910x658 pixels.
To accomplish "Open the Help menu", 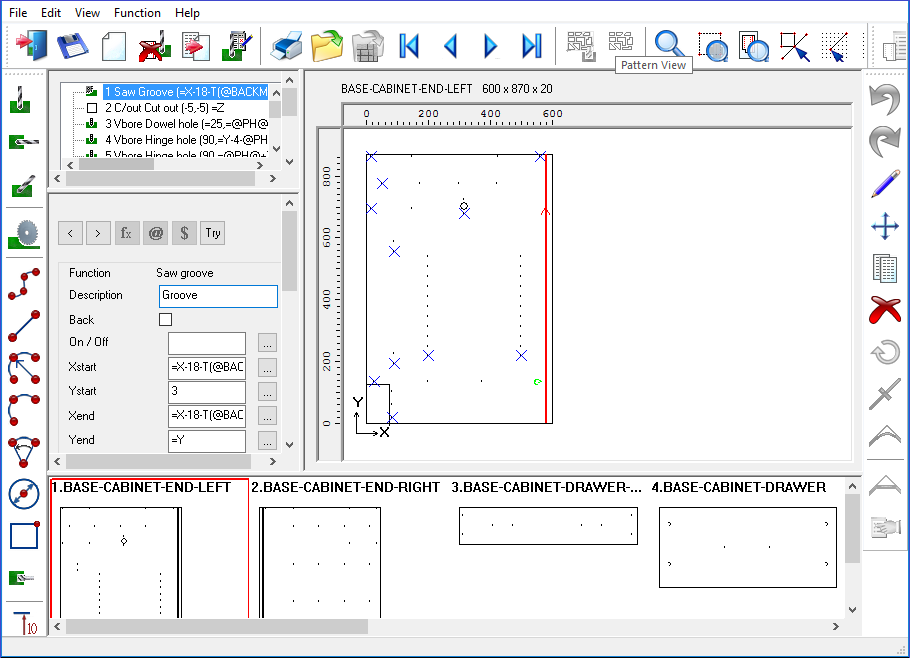I will click(x=187, y=13).
